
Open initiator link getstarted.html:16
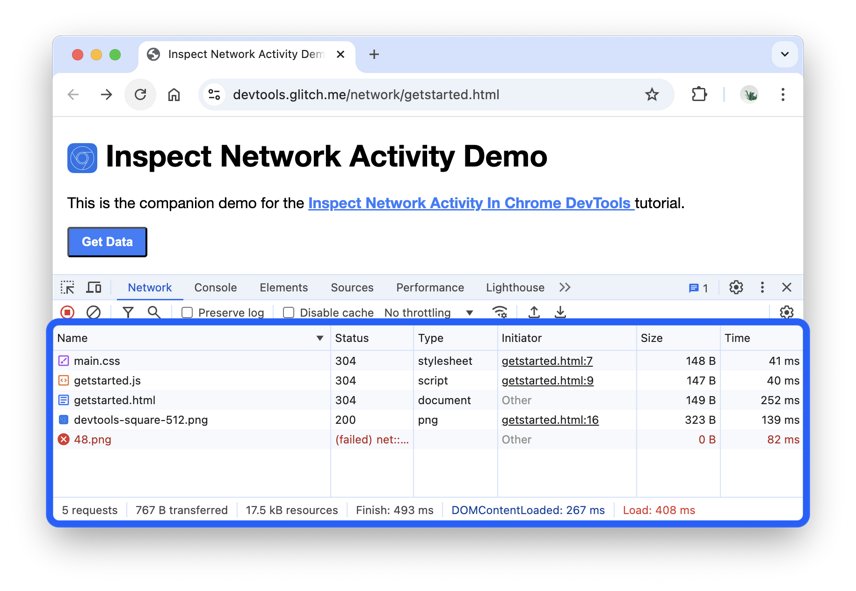pyautogui.click(x=550, y=420)
